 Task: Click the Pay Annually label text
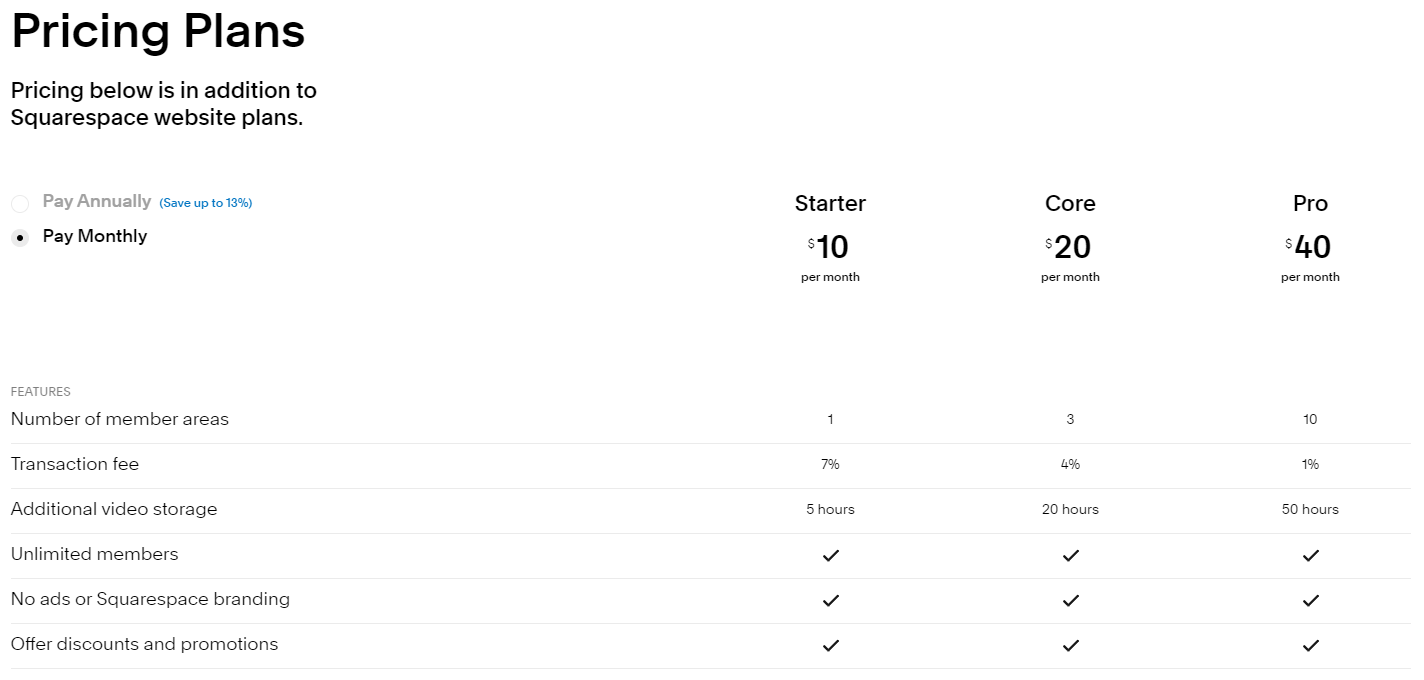pos(97,202)
